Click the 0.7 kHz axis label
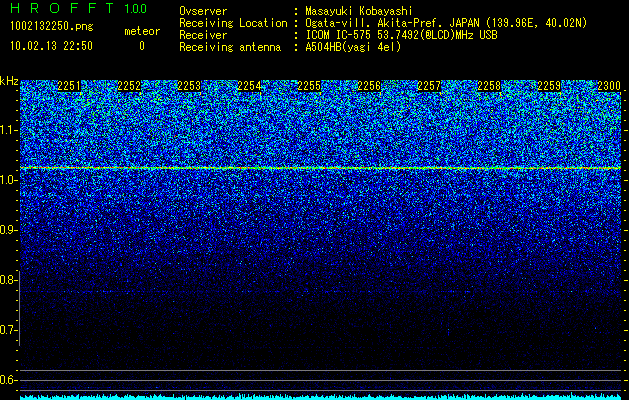This screenshot has height=400, width=629. pyautogui.click(x=8, y=330)
